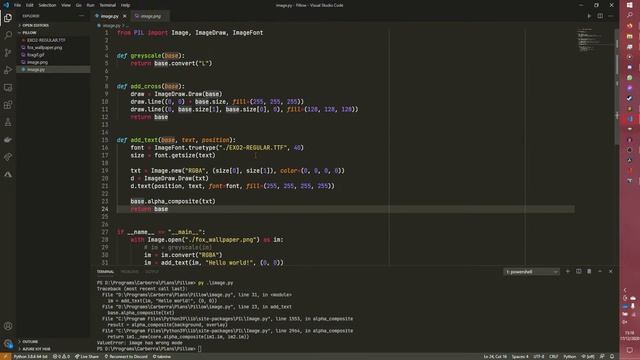
Task: Select the Terminal panel tab
Action: point(105,271)
